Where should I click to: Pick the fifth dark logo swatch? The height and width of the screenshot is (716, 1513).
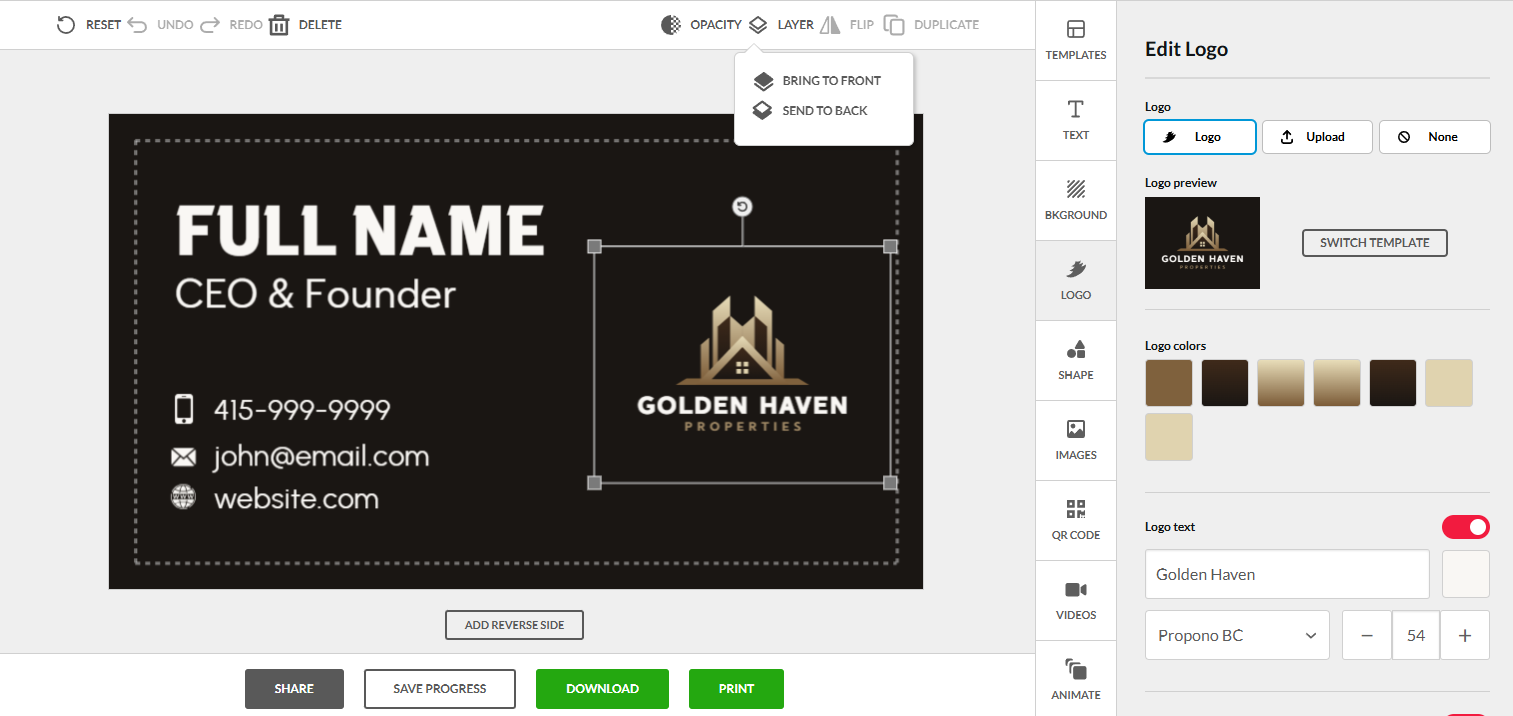pyautogui.click(x=1393, y=383)
